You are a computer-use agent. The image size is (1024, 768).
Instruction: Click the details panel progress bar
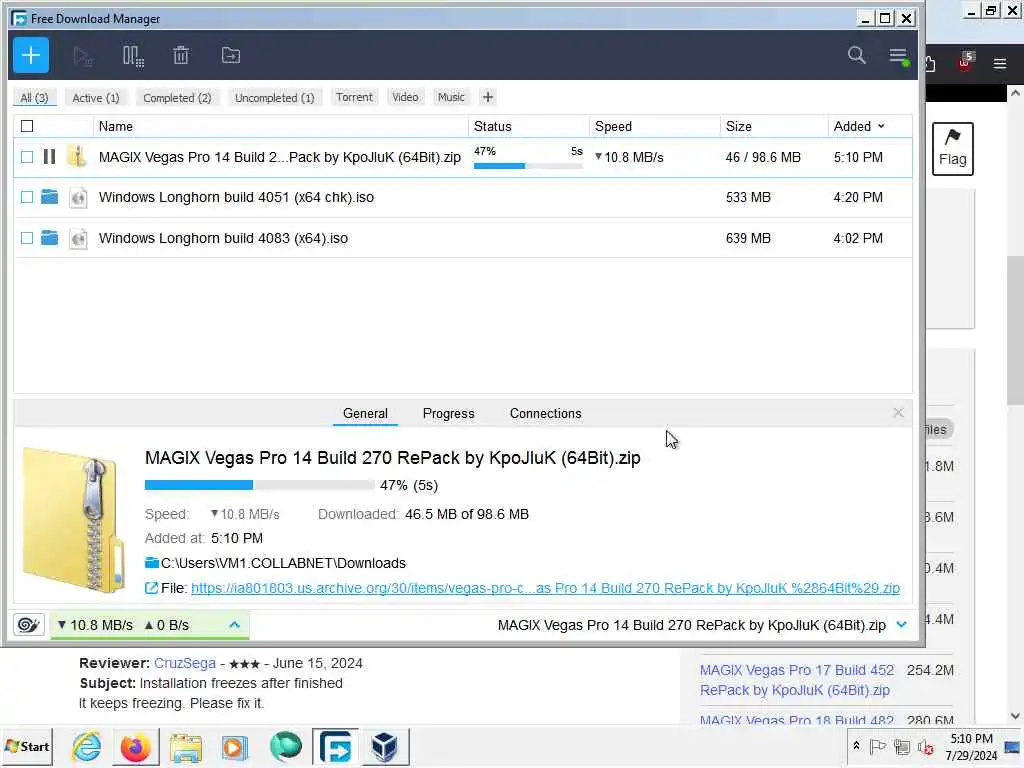259,485
